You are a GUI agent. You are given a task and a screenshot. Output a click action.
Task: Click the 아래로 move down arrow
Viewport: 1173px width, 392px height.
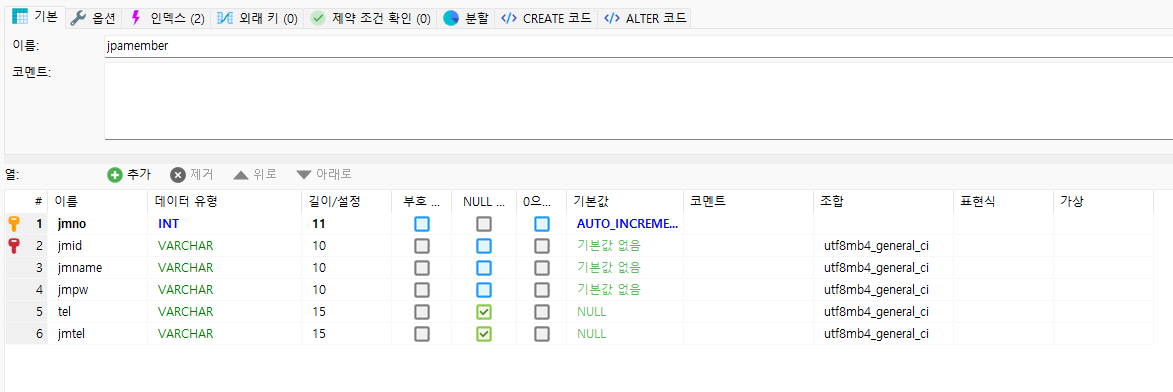[303, 175]
